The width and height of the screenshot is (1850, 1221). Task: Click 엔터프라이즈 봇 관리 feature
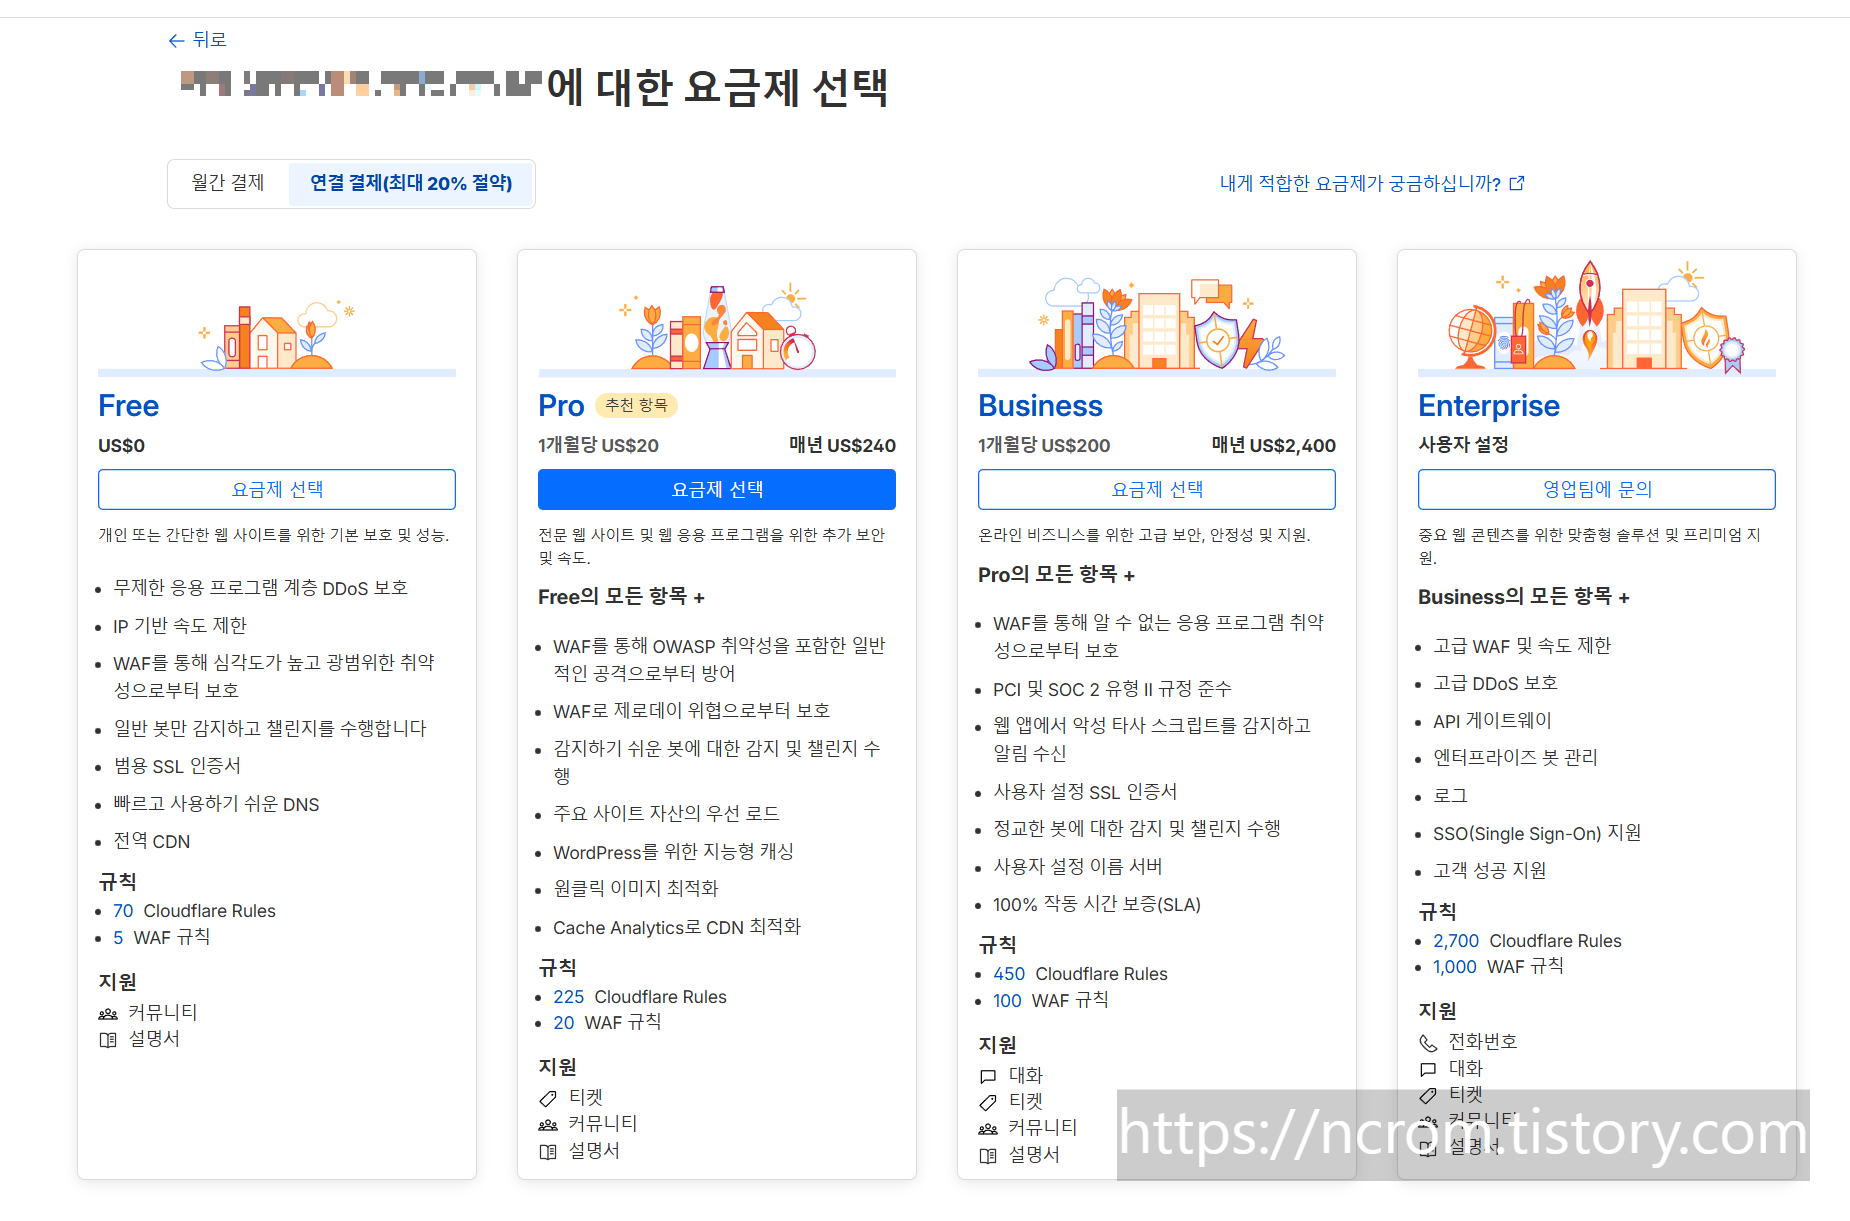pos(1515,758)
